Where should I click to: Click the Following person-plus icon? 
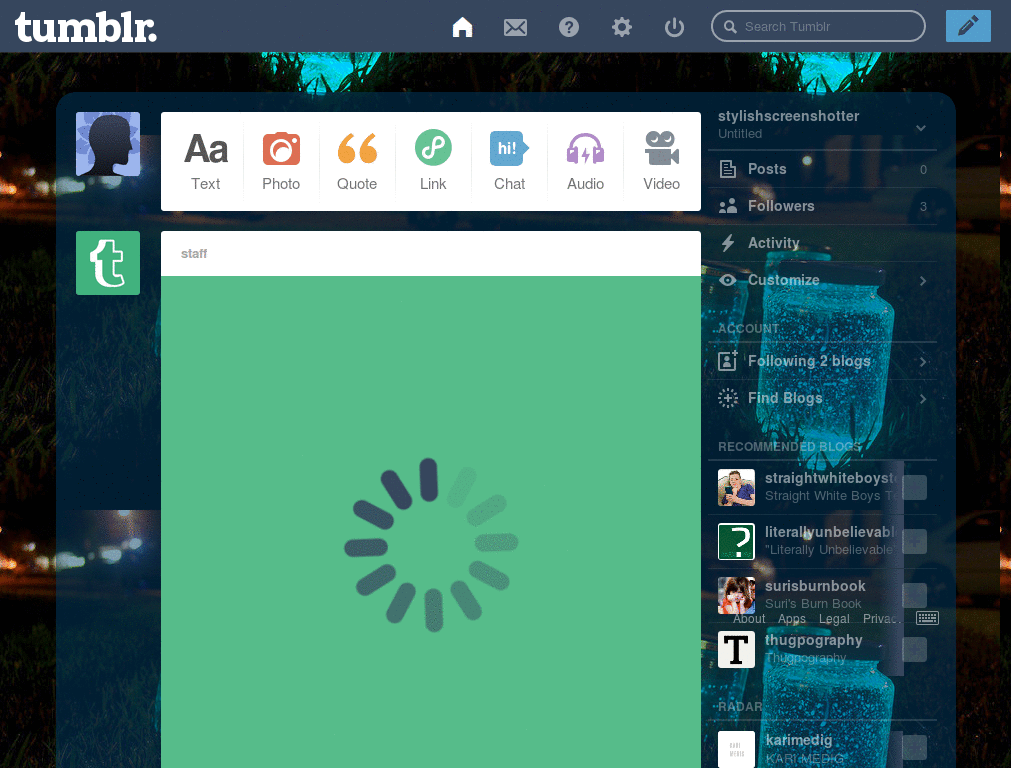point(728,360)
